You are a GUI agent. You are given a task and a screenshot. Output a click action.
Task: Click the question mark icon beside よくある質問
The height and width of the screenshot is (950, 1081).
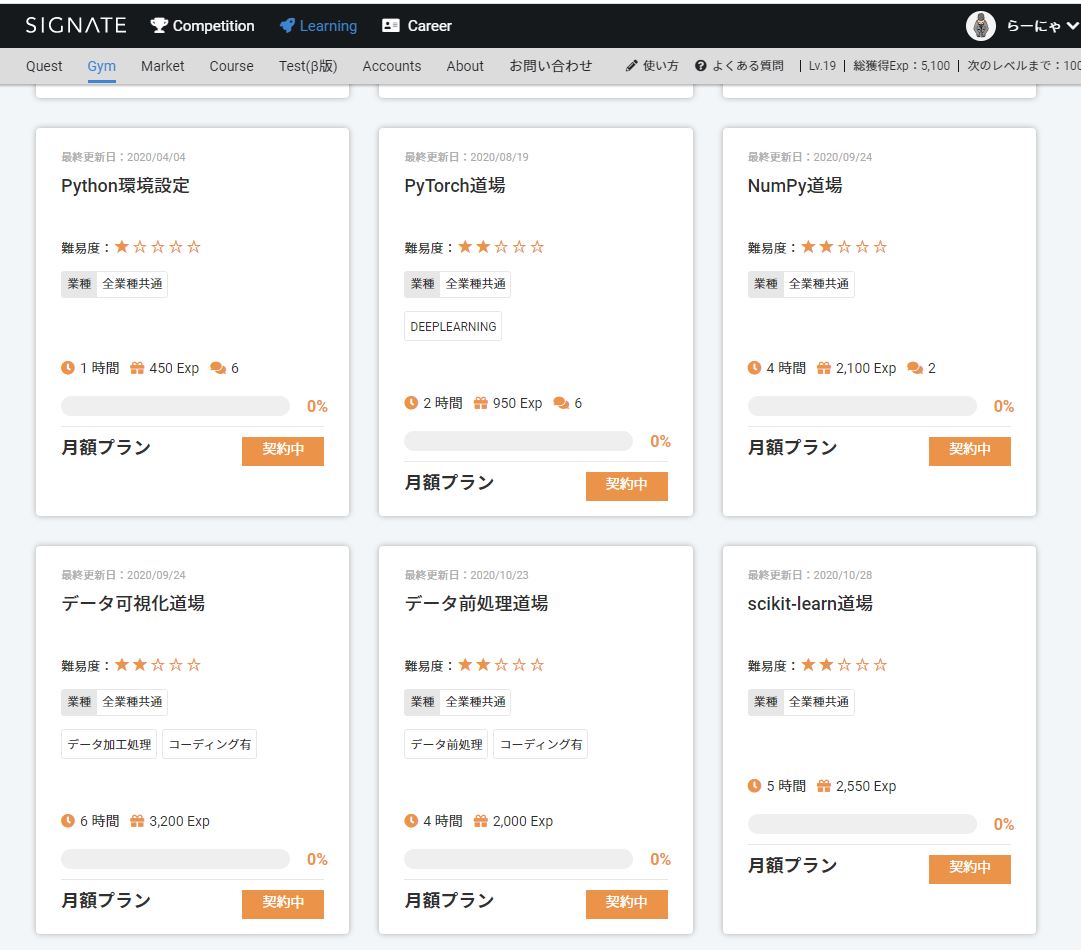[x=701, y=66]
